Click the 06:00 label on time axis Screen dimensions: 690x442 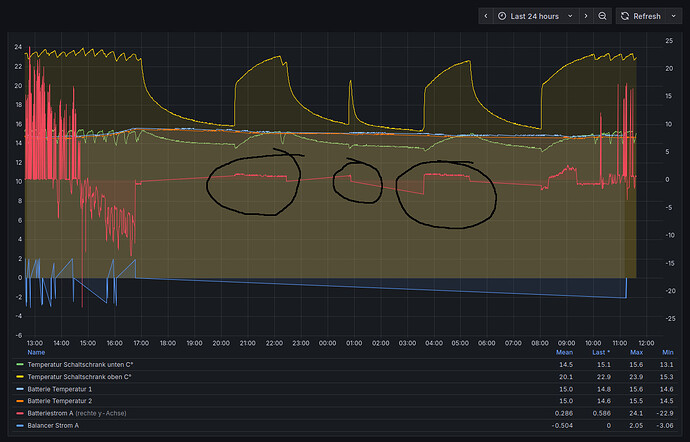coord(487,343)
